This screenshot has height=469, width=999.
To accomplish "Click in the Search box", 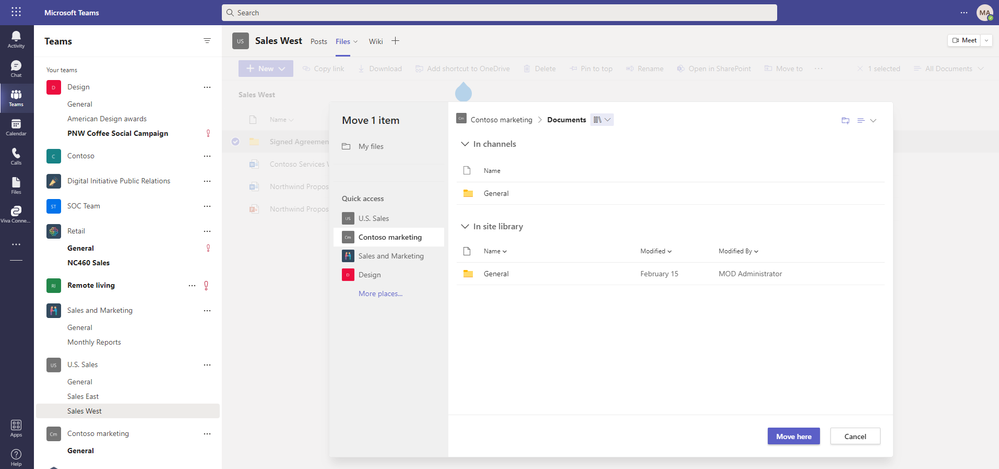I will tap(499, 13).
